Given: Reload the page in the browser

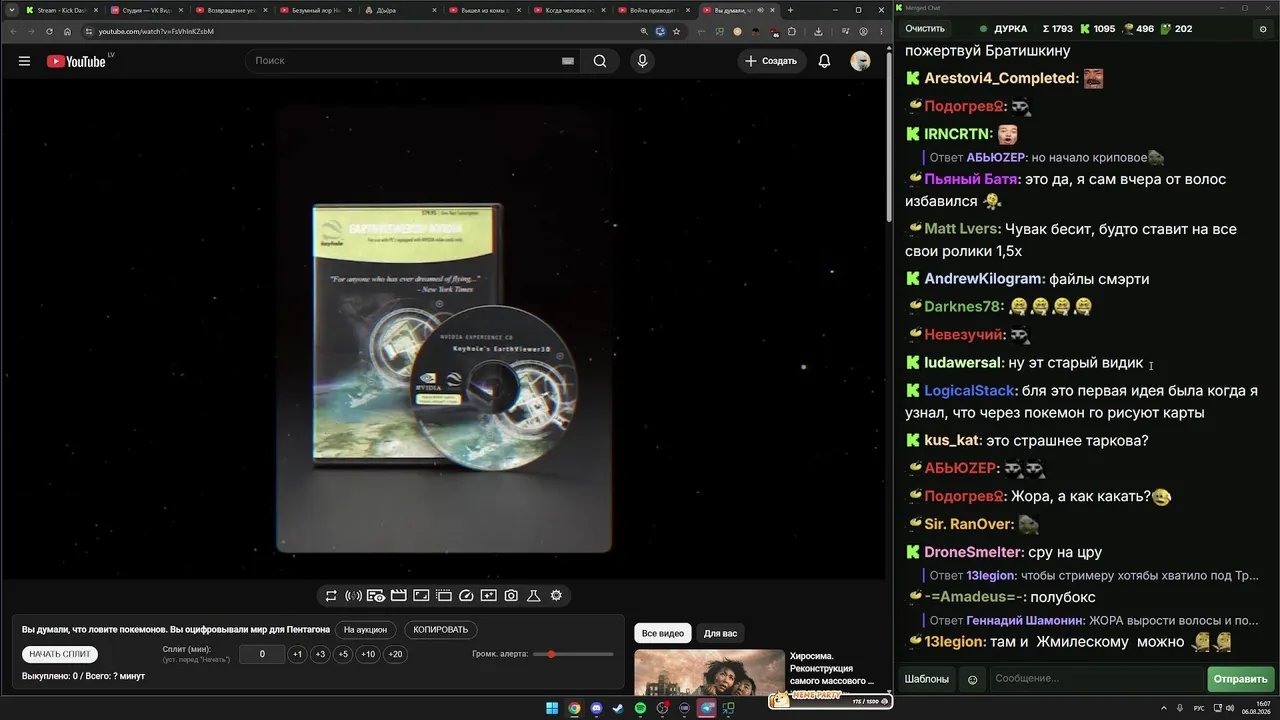Looking at the screenshot, I should [x=49, y=31].
